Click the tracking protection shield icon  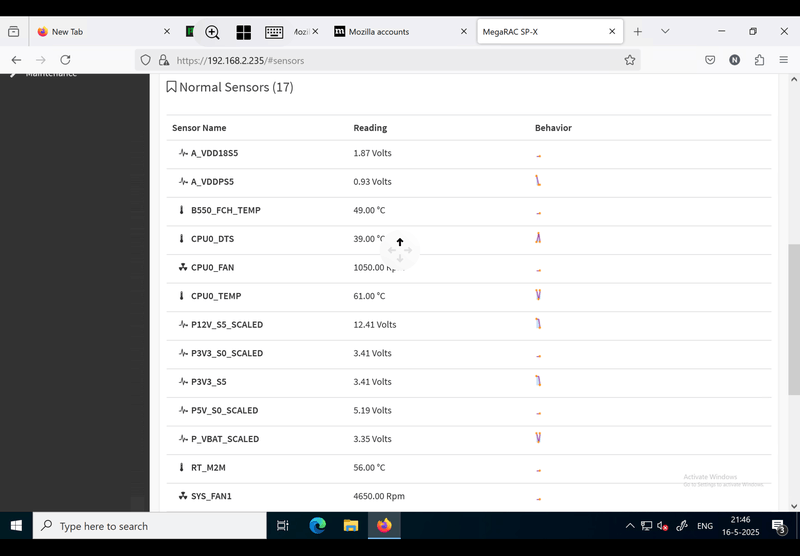(x=145, y=60)
